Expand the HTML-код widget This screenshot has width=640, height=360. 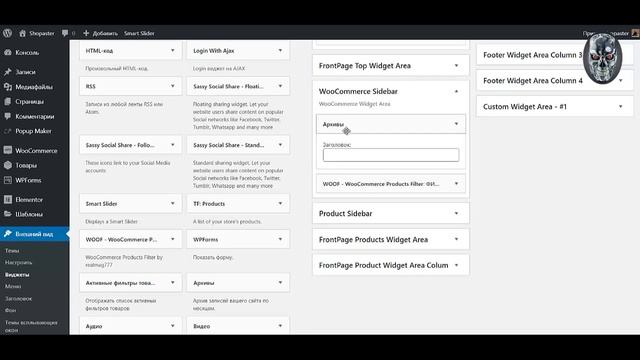[173, 51]
